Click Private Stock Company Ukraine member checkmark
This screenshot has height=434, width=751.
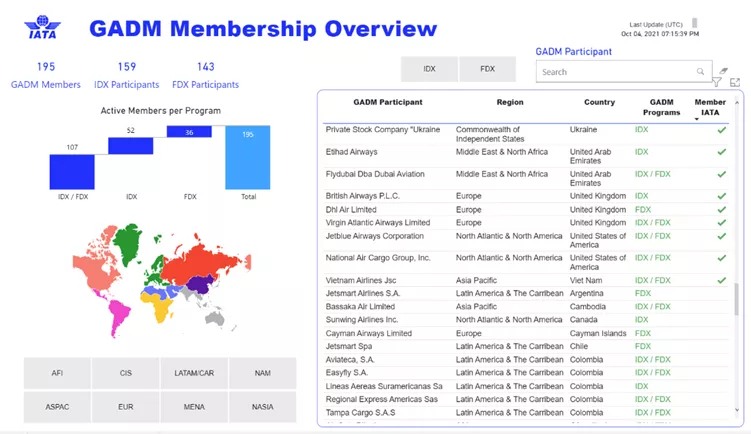[721, 130]
